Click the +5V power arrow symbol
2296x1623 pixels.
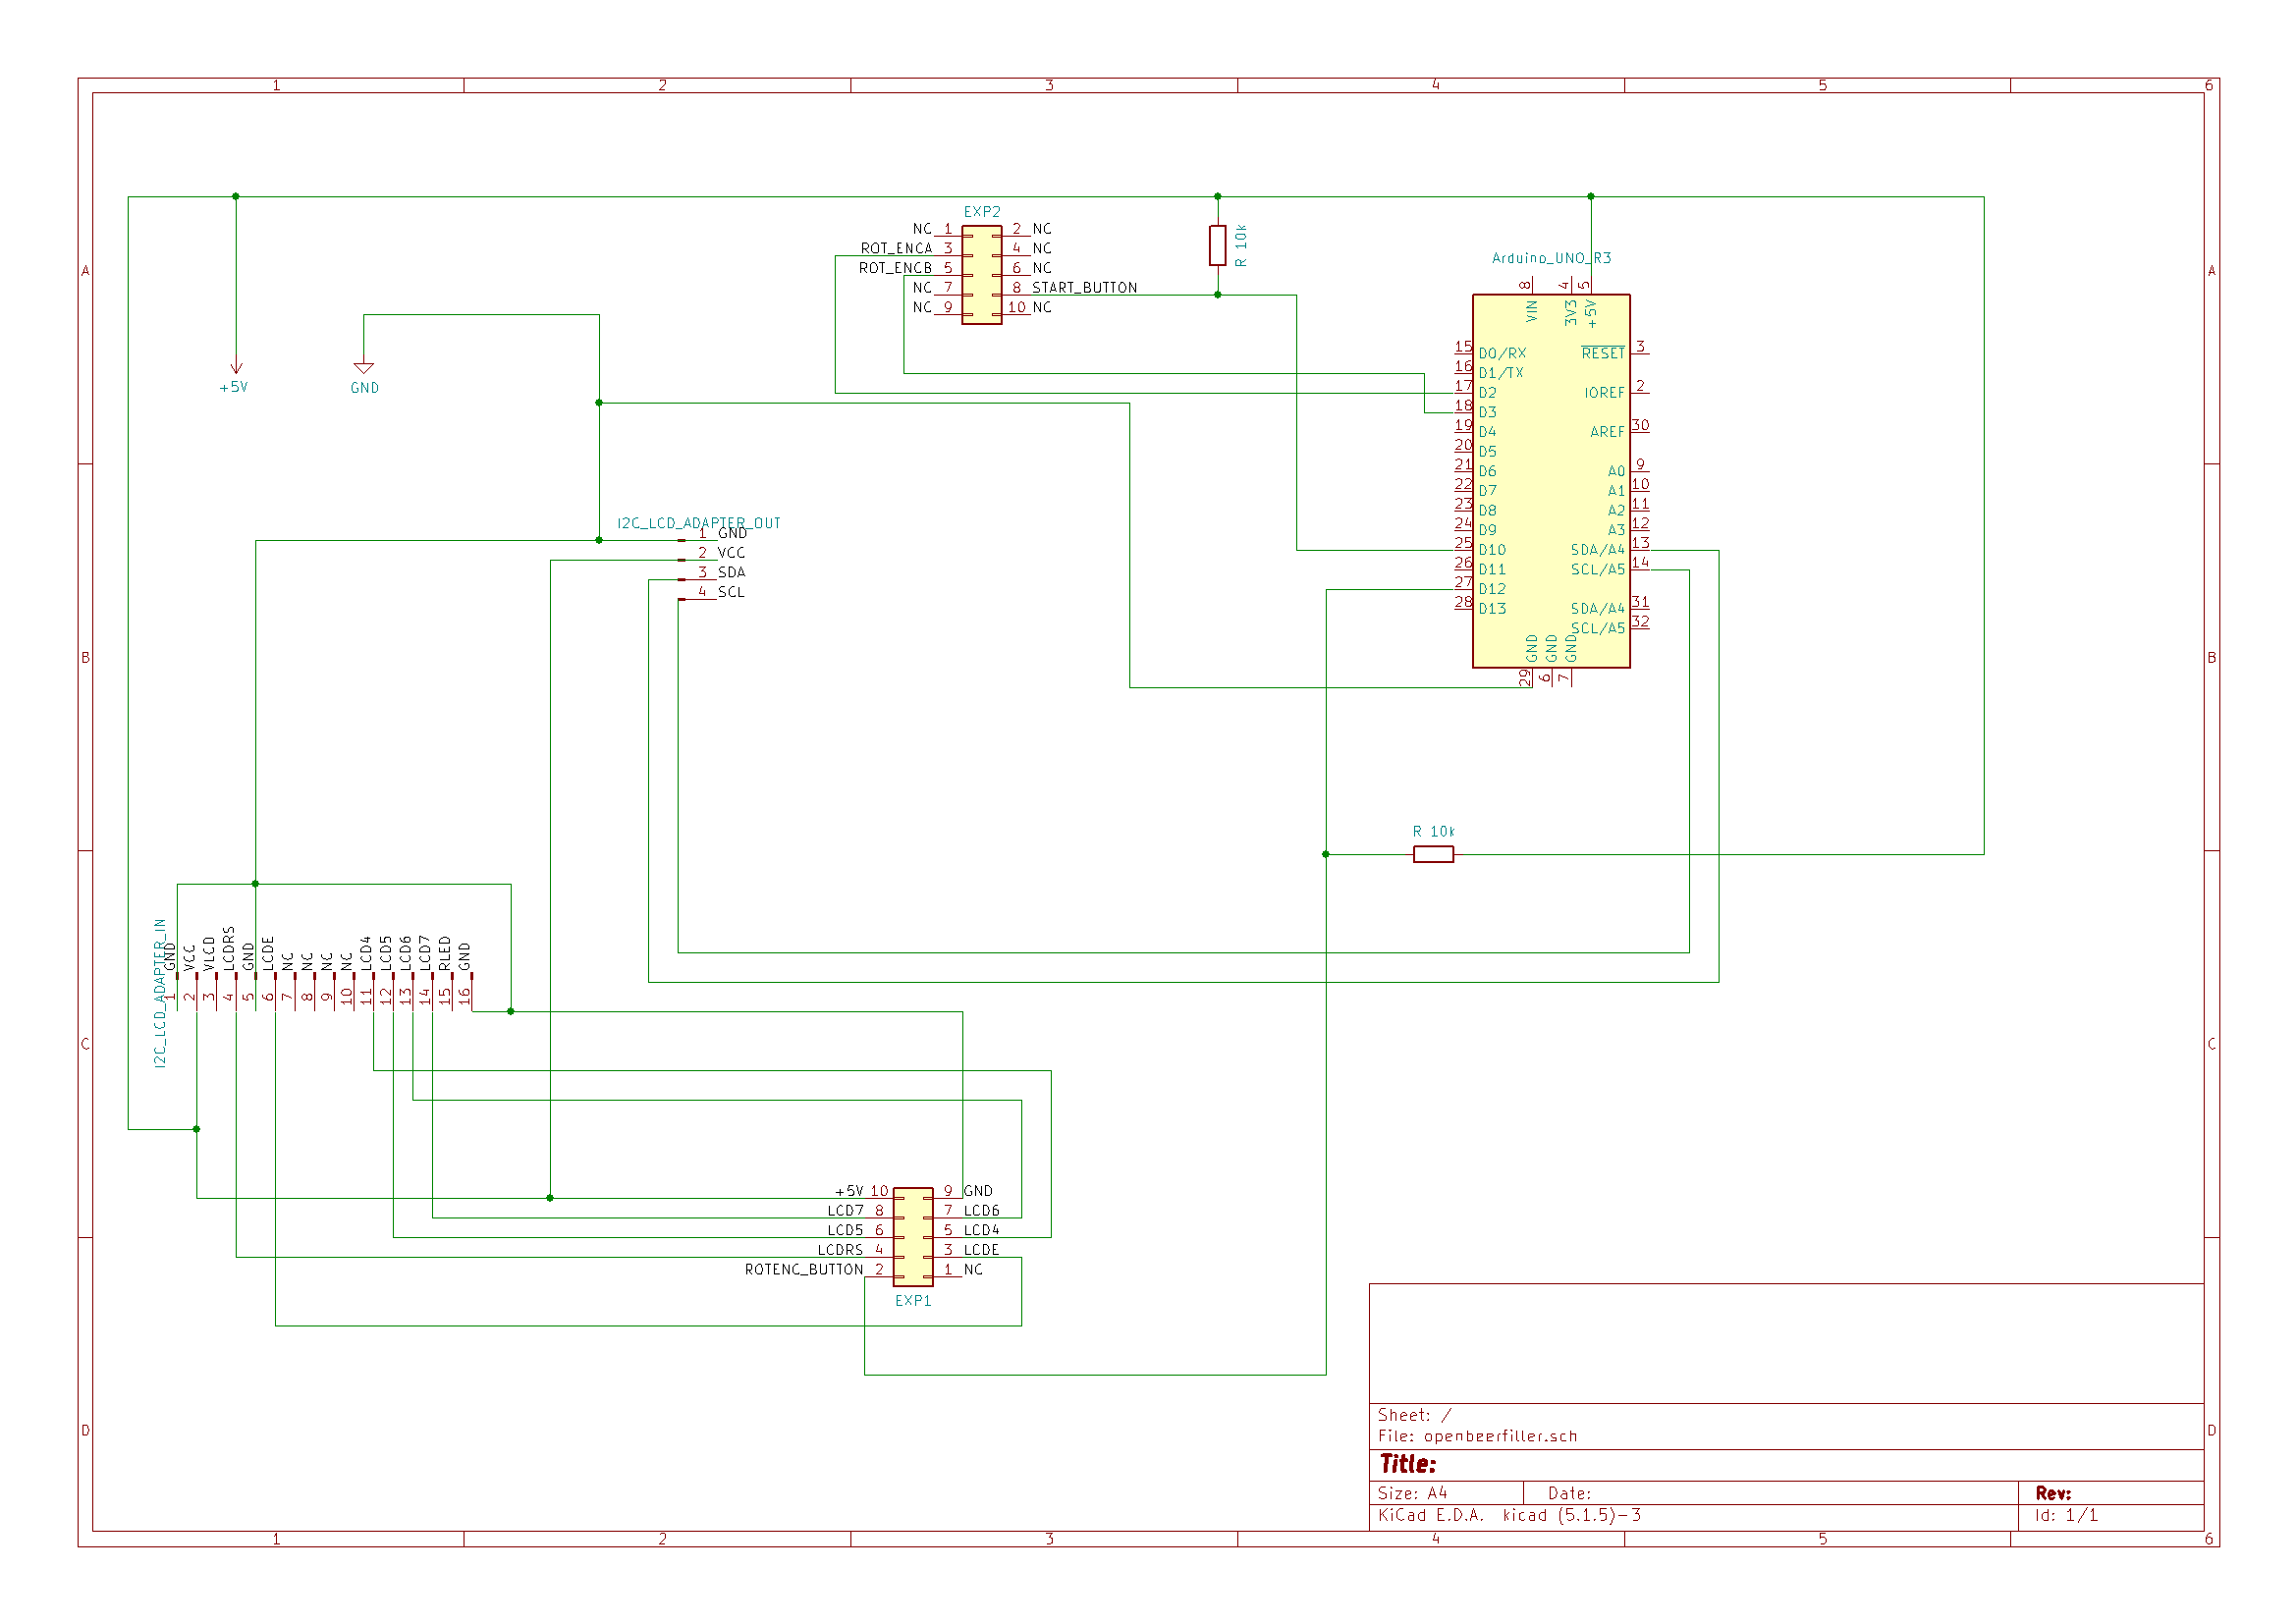(236, 369)
